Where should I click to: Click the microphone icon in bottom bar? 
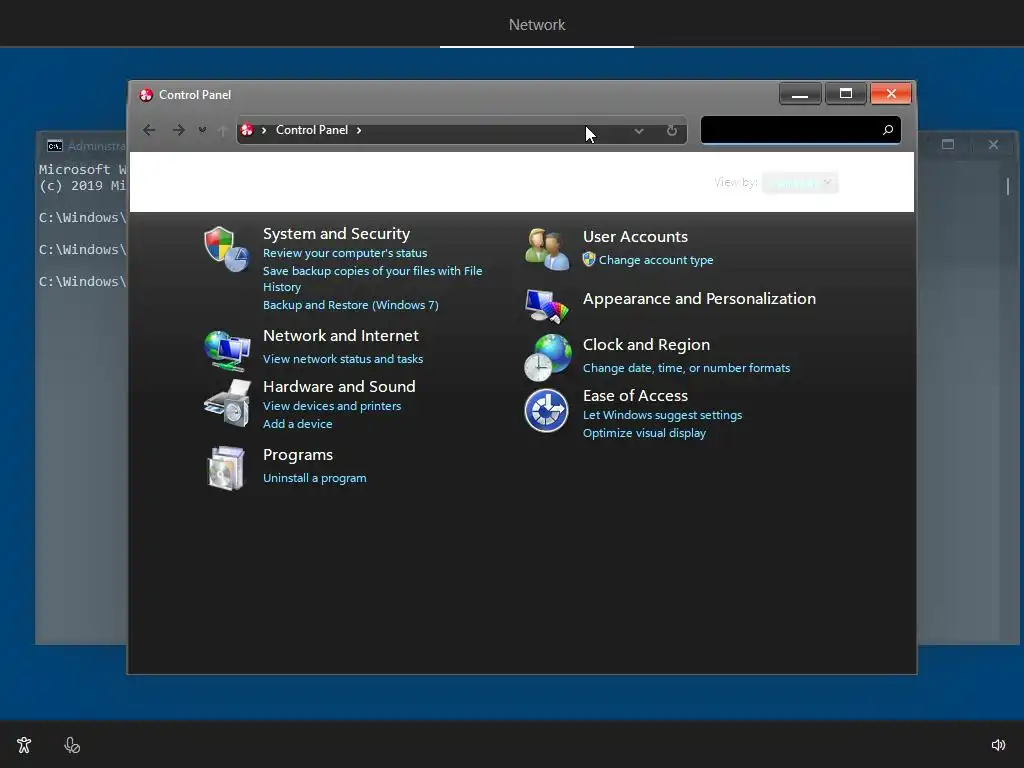72,745
